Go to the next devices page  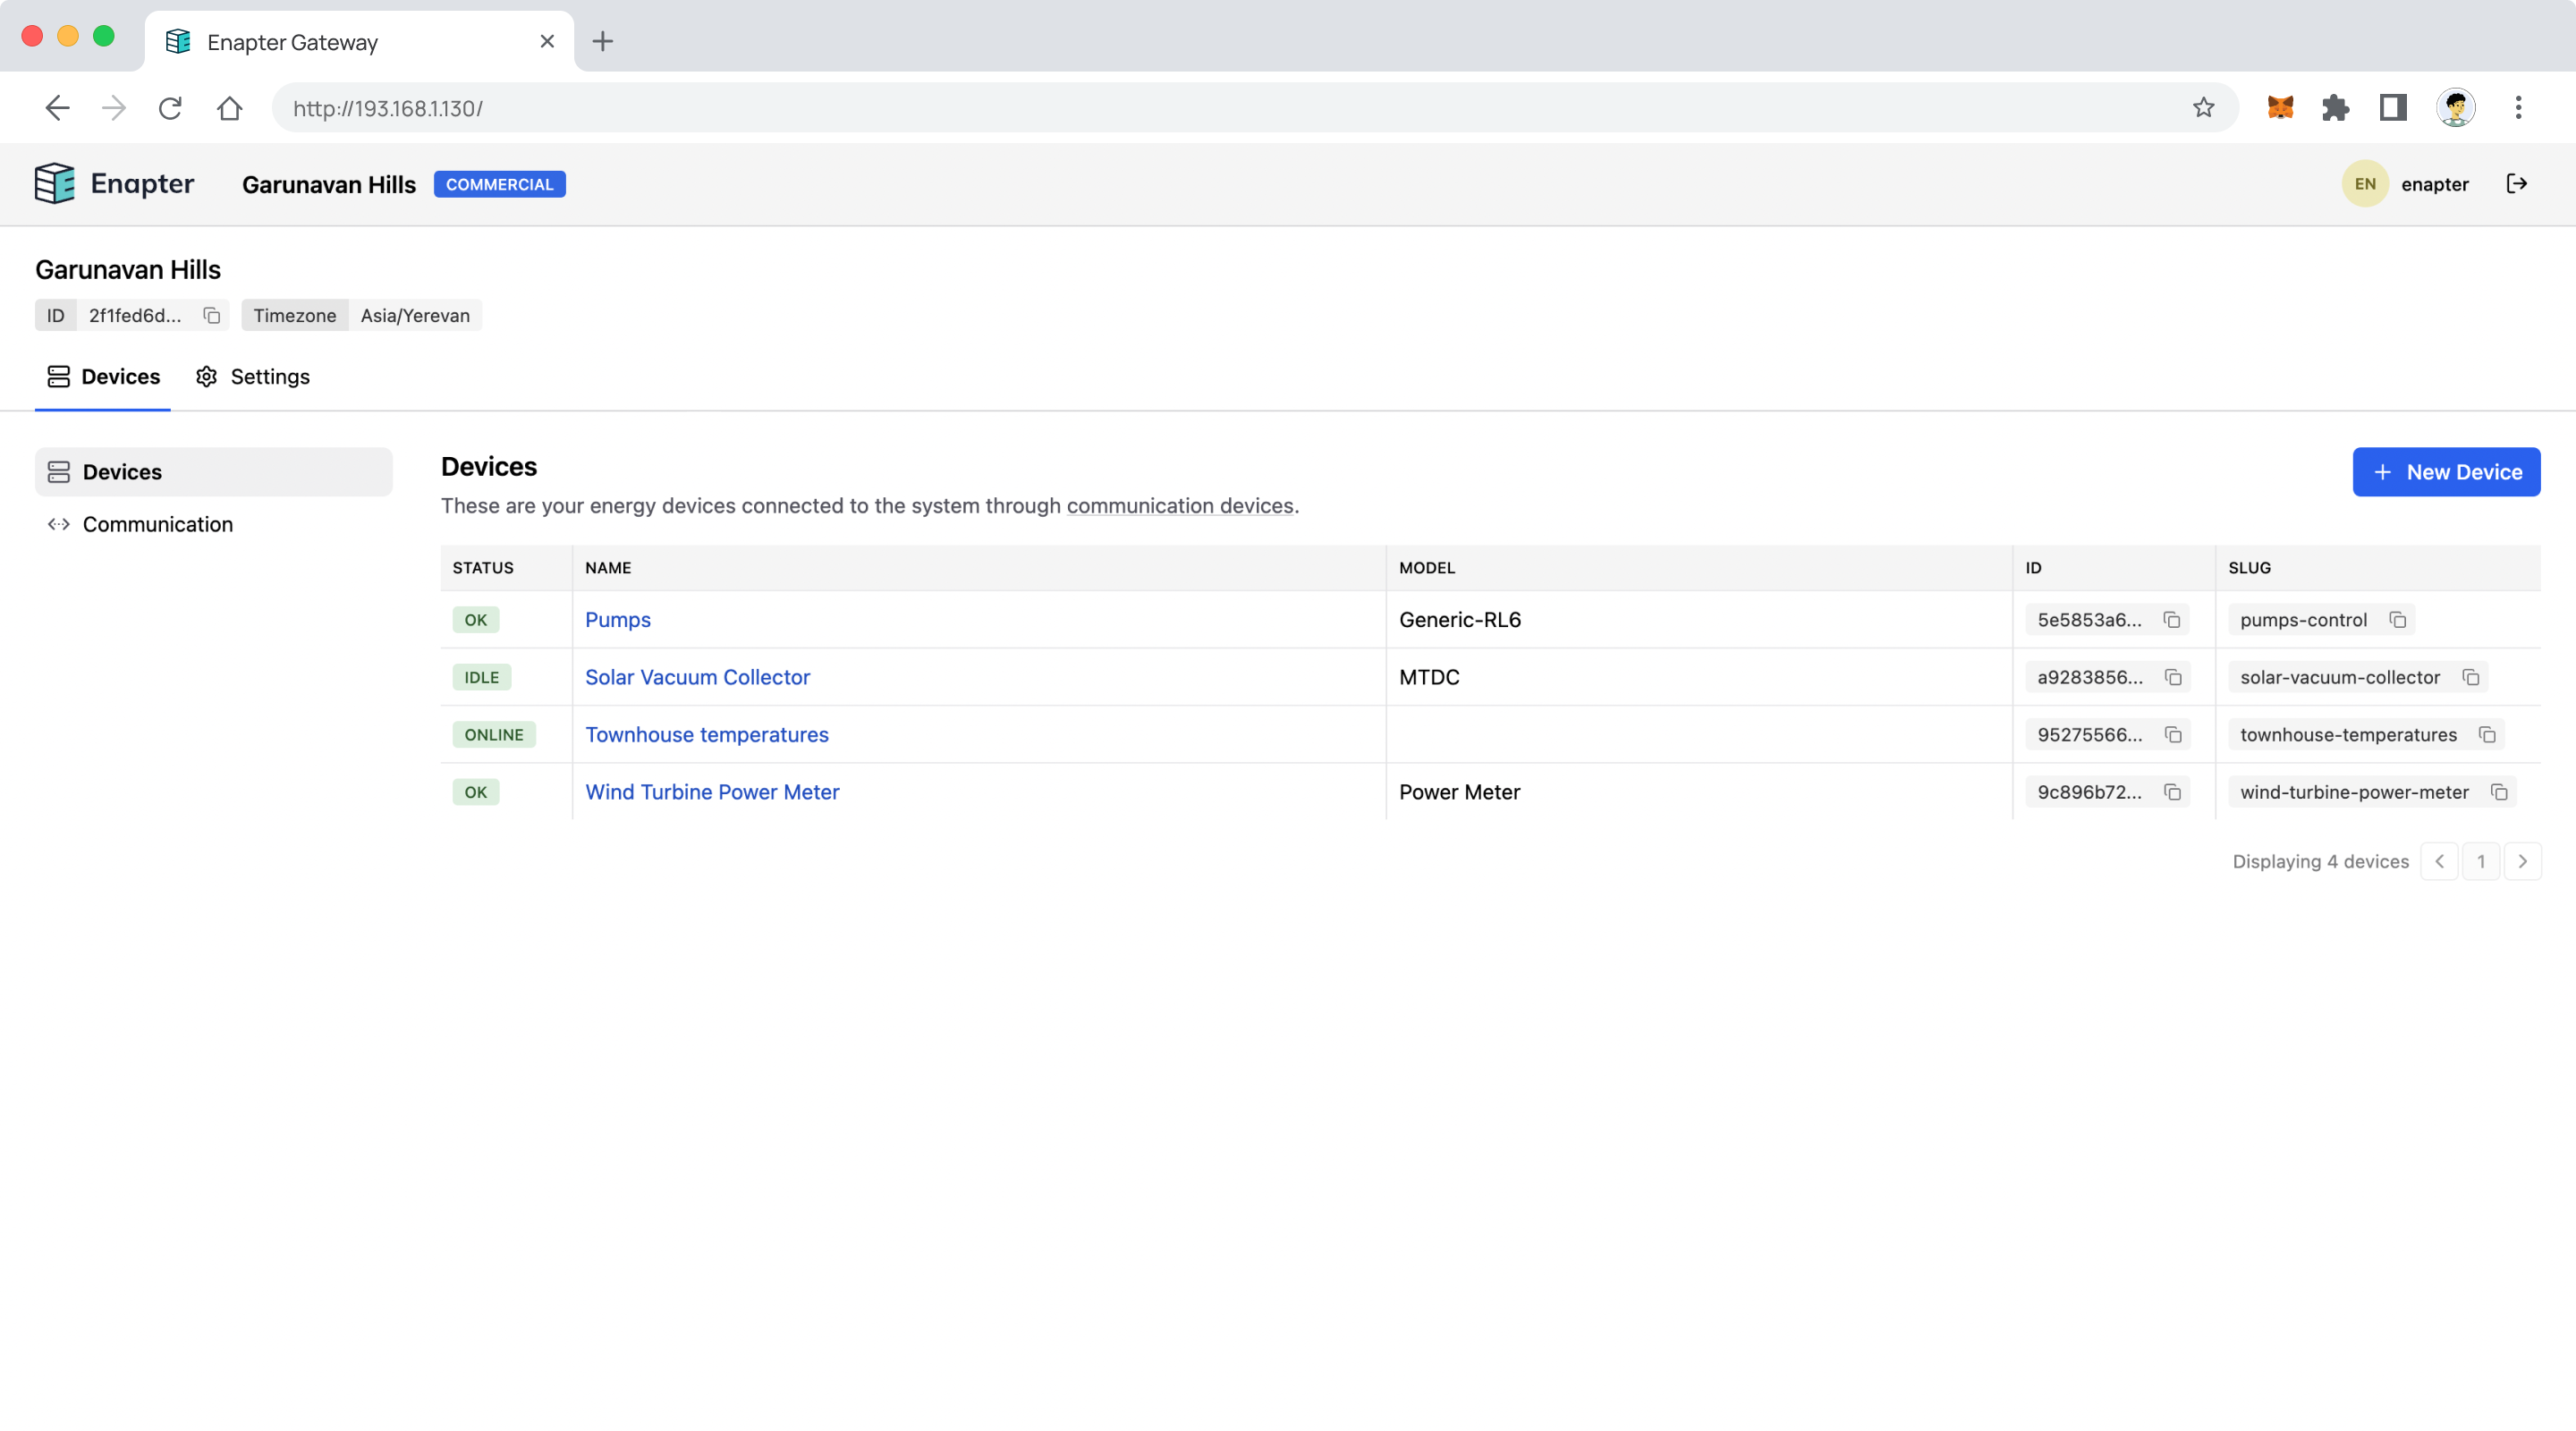click(2522, 862)
